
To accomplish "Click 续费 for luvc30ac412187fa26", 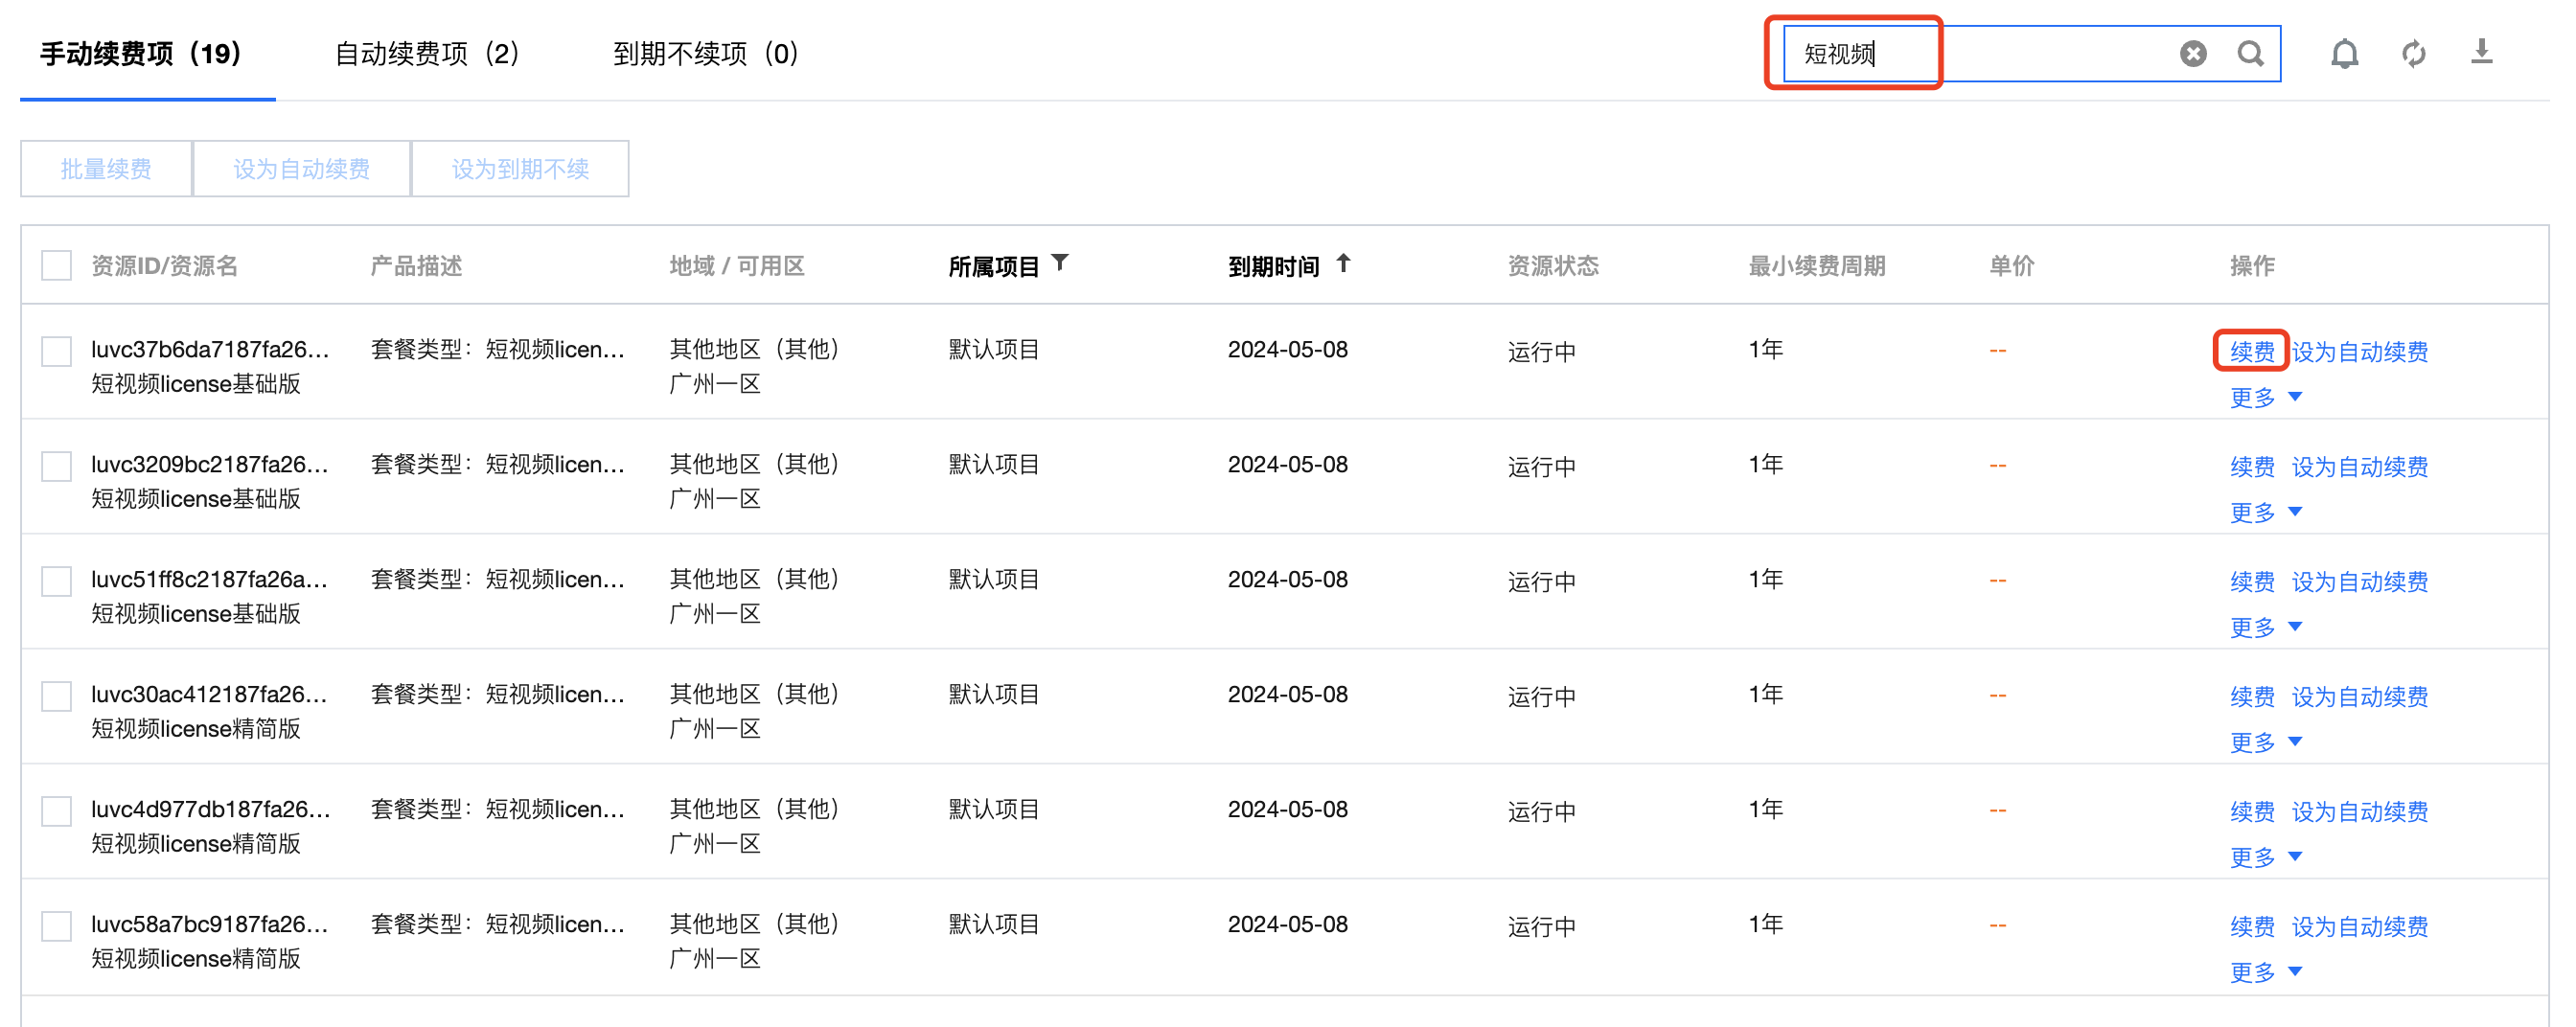I will (x=2252, y=697).
